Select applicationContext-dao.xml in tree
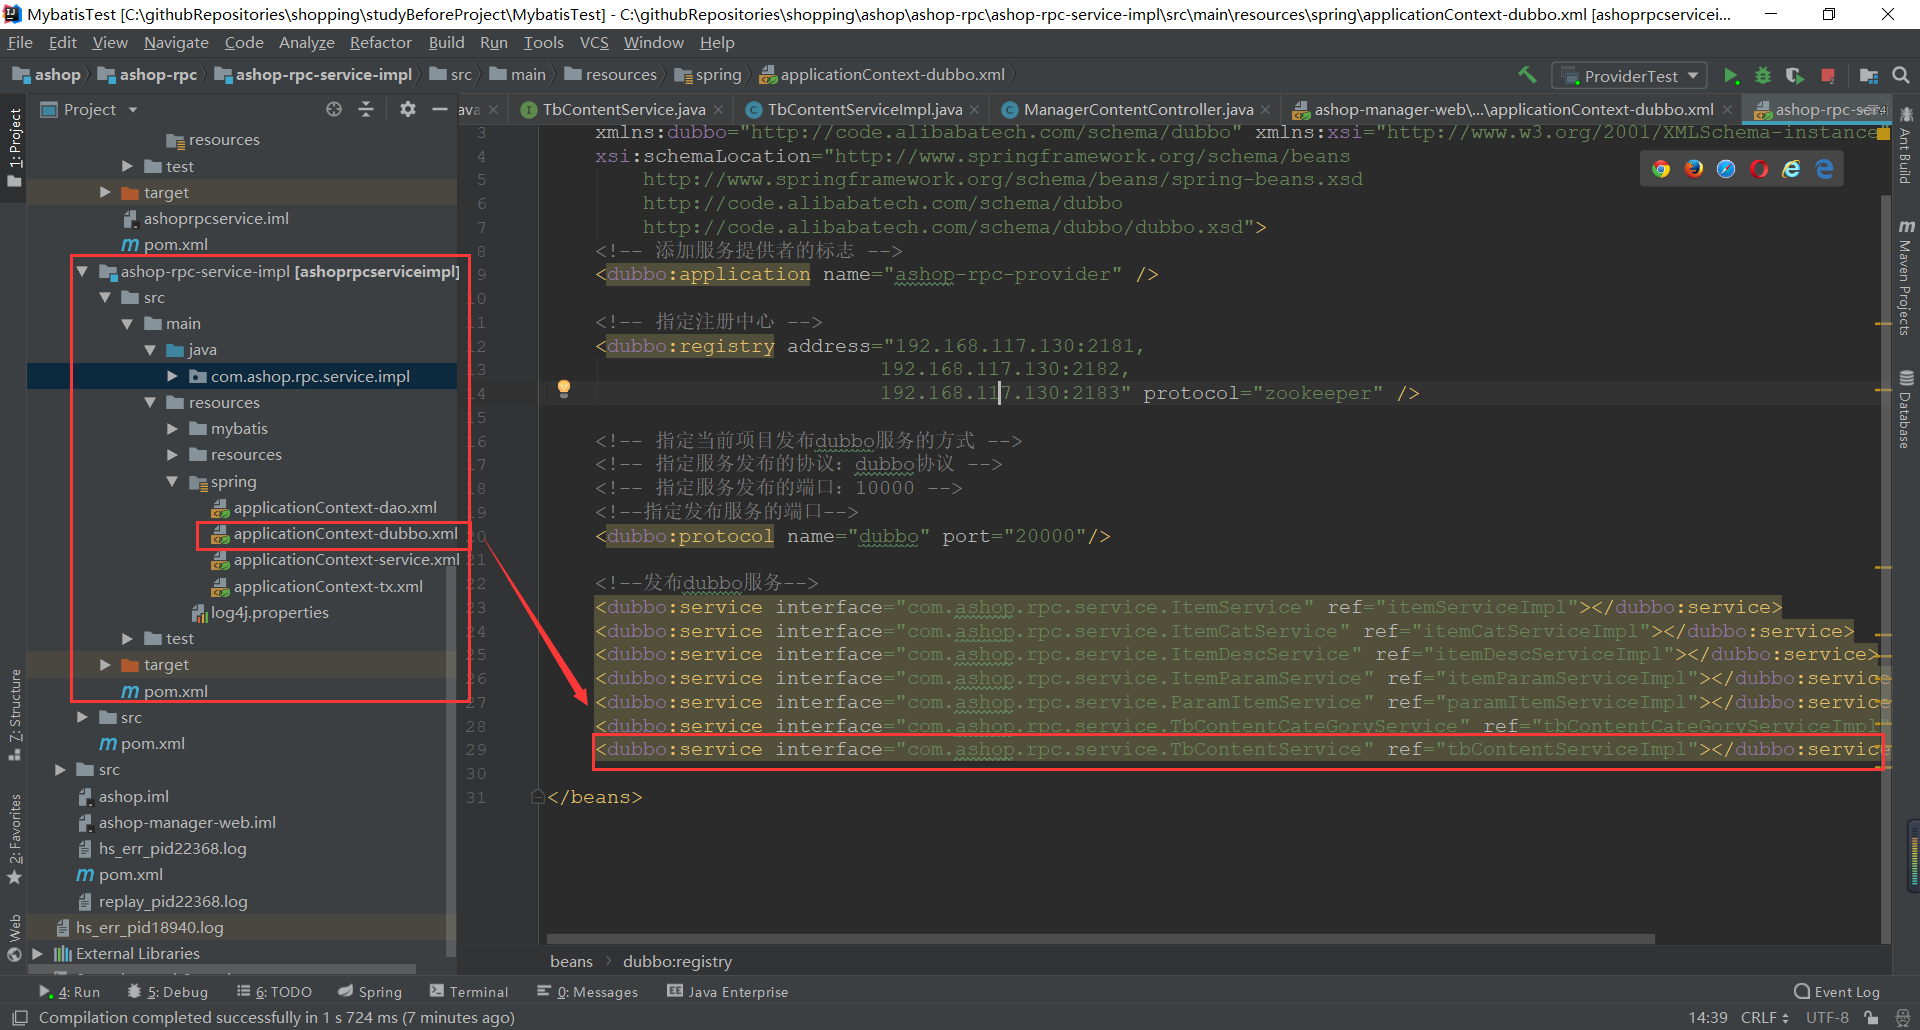Screen dimensions: 1920x1030 (x=335, y=508)
